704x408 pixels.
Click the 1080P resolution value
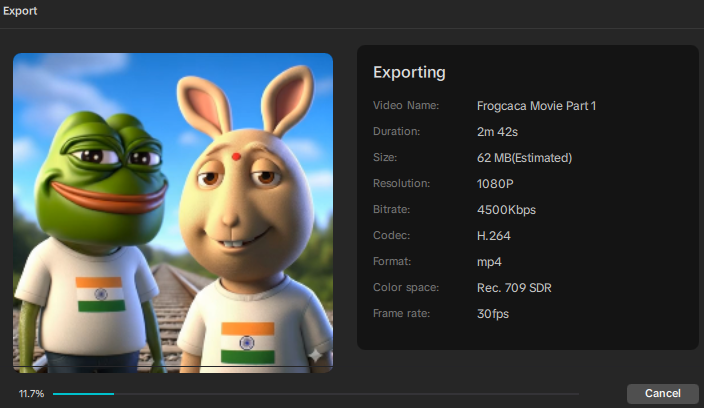tap(496, 184)
